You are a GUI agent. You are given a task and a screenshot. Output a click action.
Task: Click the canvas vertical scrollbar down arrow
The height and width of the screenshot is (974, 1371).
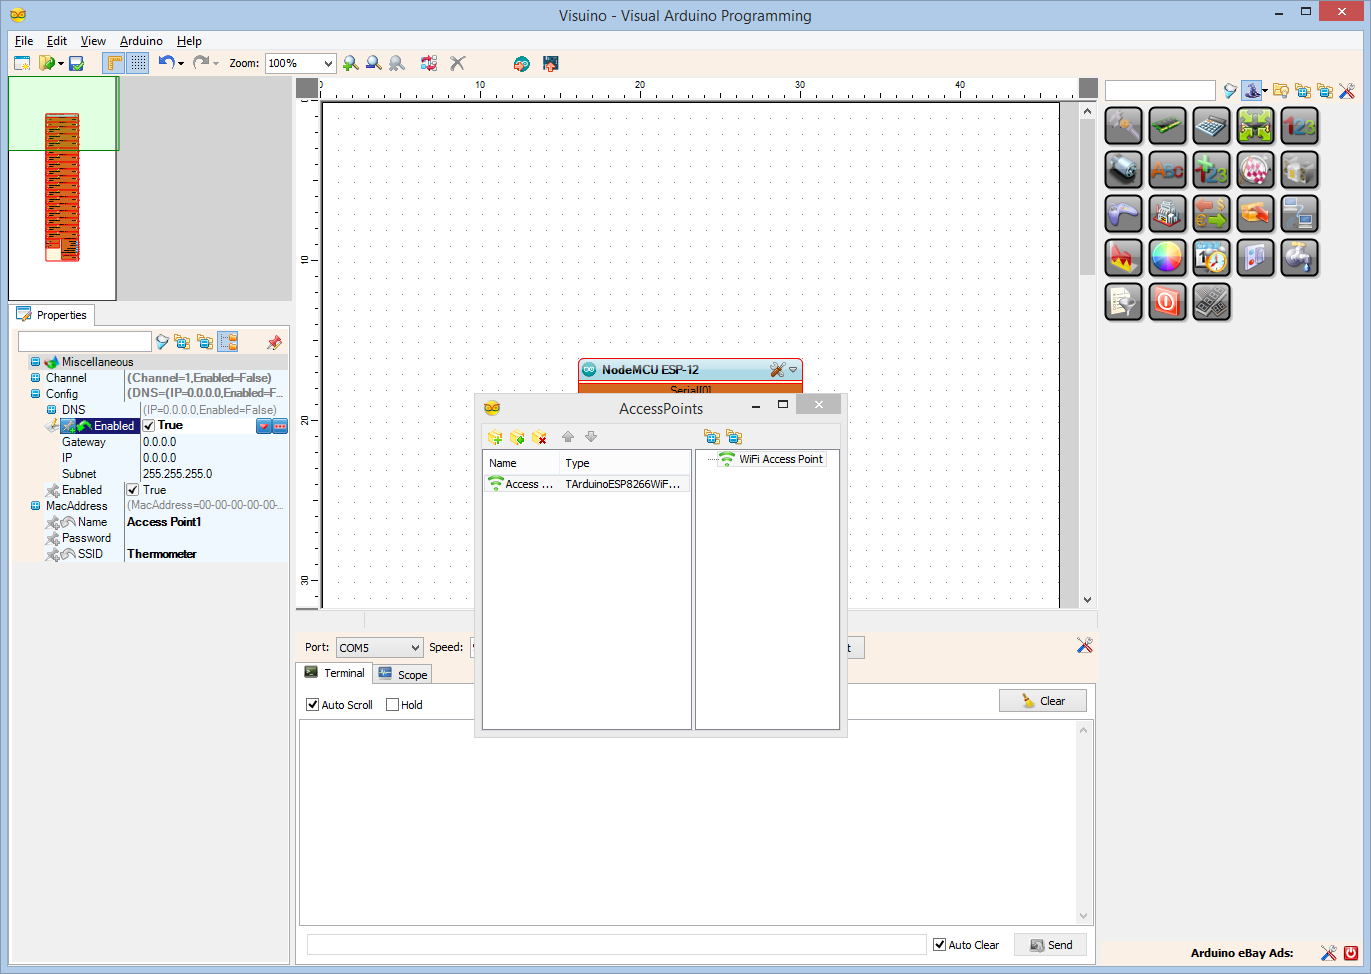tap(1088, 600)
